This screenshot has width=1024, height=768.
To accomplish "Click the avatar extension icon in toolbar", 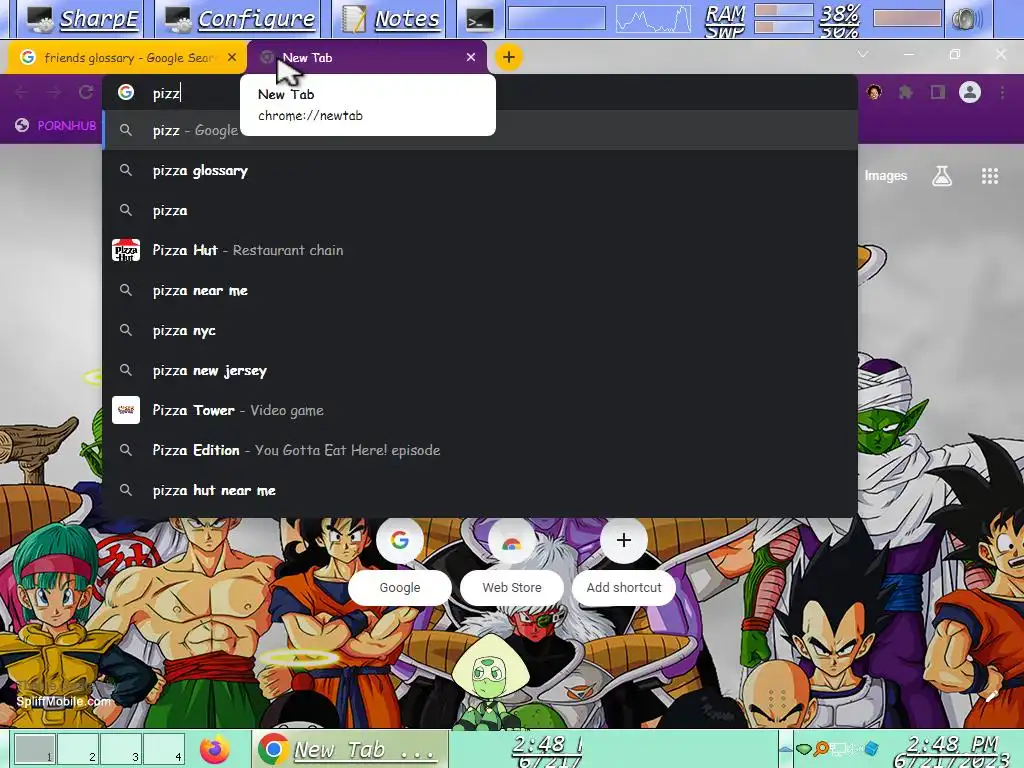I will tap(874, 92).
